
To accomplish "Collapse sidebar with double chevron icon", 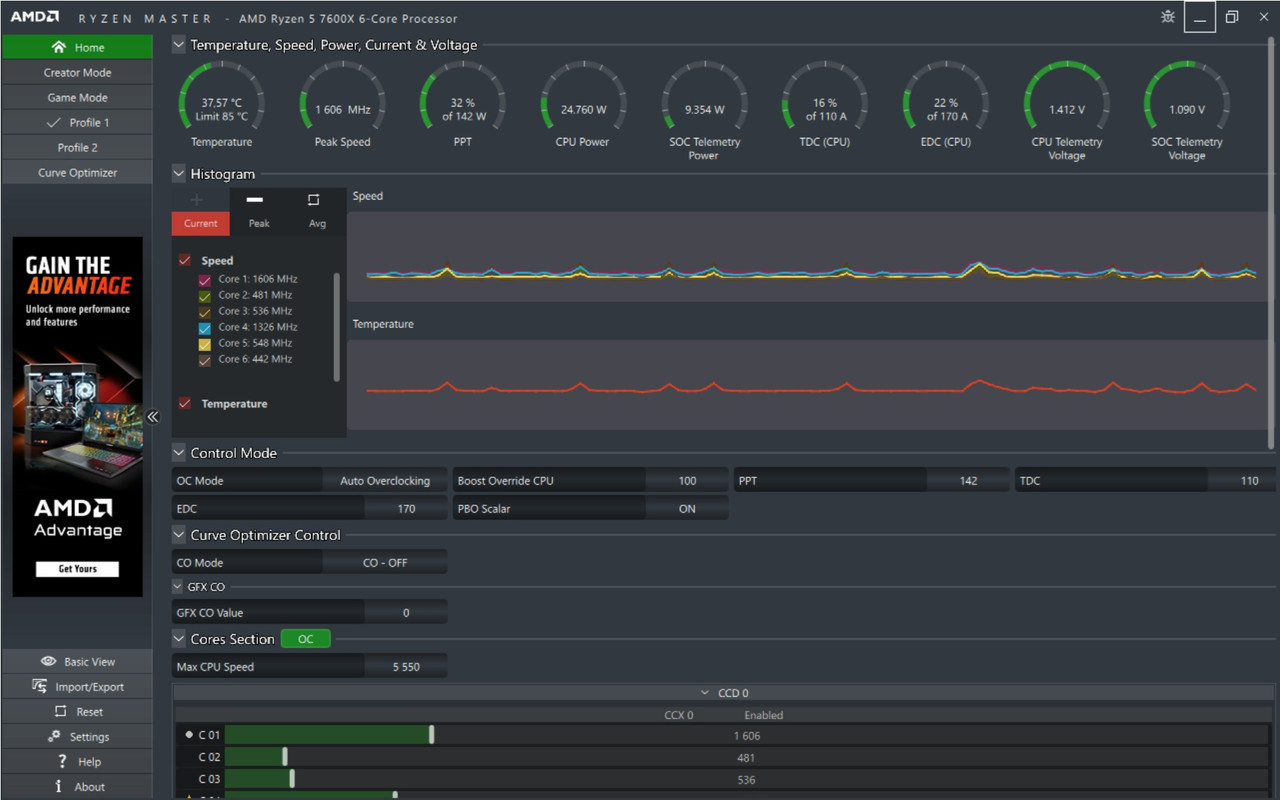I will coord(153,417).
